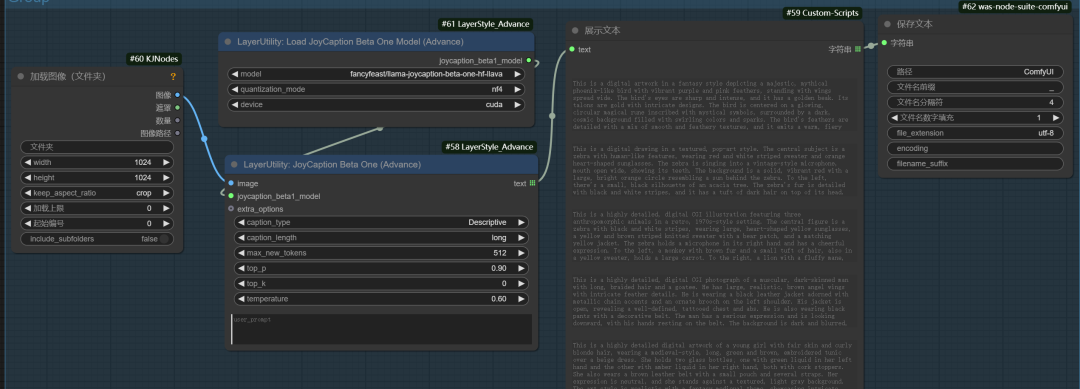
Task: Click the #59 Custom-Scripts badge
Action: 822,13
